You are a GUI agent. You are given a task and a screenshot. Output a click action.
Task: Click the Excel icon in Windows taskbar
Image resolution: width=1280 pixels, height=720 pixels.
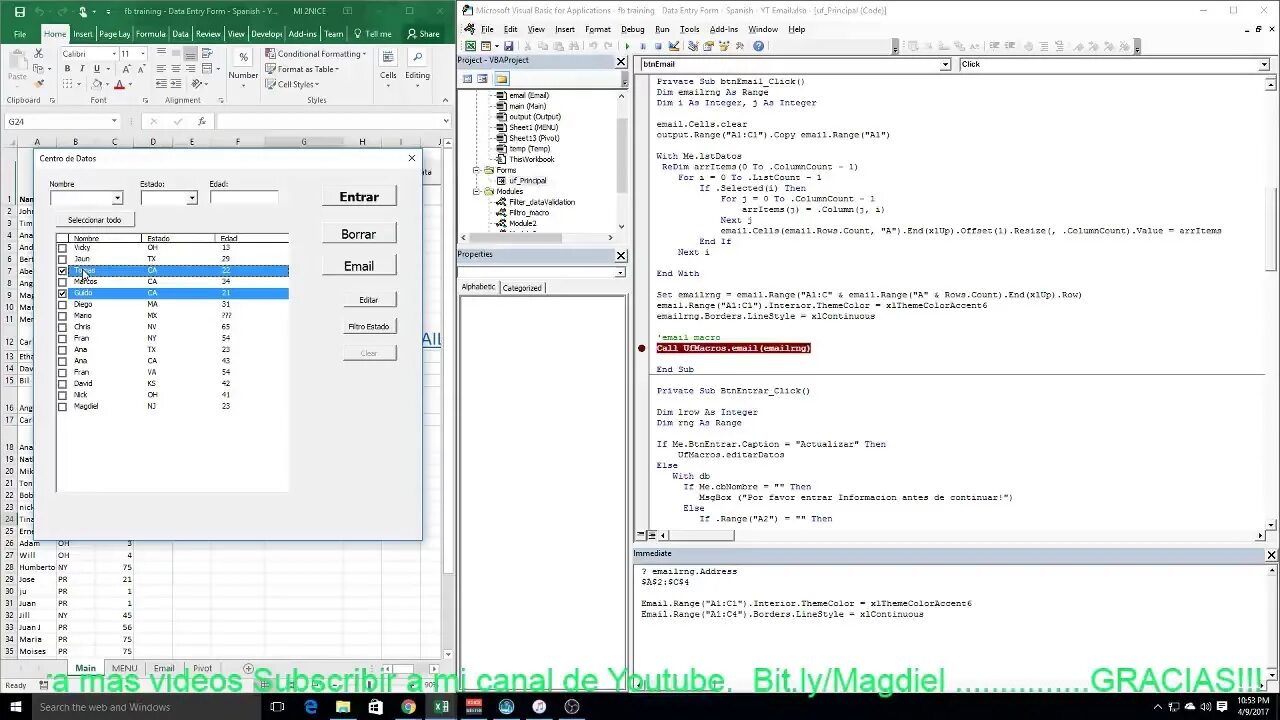[x=441, y=707]
